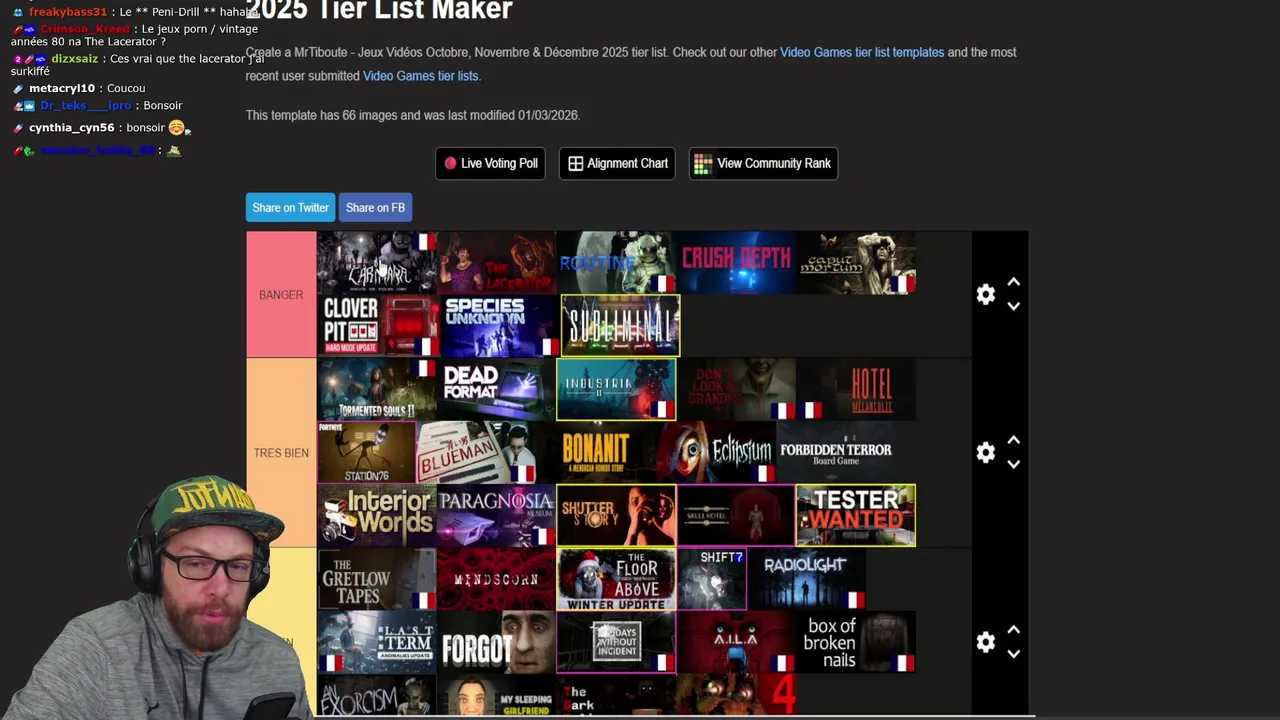This screenshot has height=720, width=1280.
Task: Select the Clover Pit thumbnail
Action: (x=376, y=326)
